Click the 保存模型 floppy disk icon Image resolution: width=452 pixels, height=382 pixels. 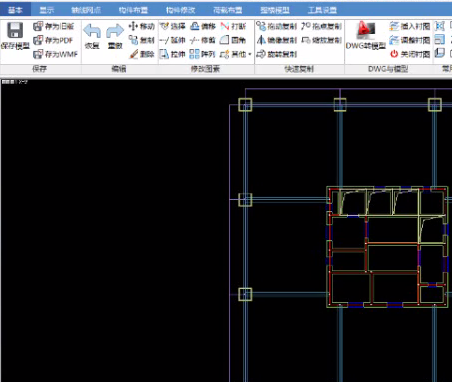[x=15, y=31]
